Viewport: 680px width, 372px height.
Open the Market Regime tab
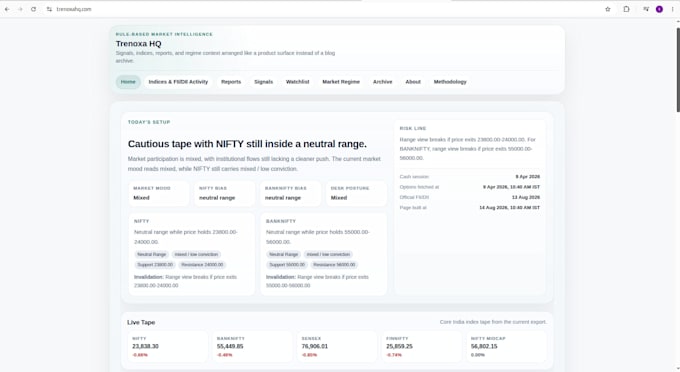click(x=341, y=82)
